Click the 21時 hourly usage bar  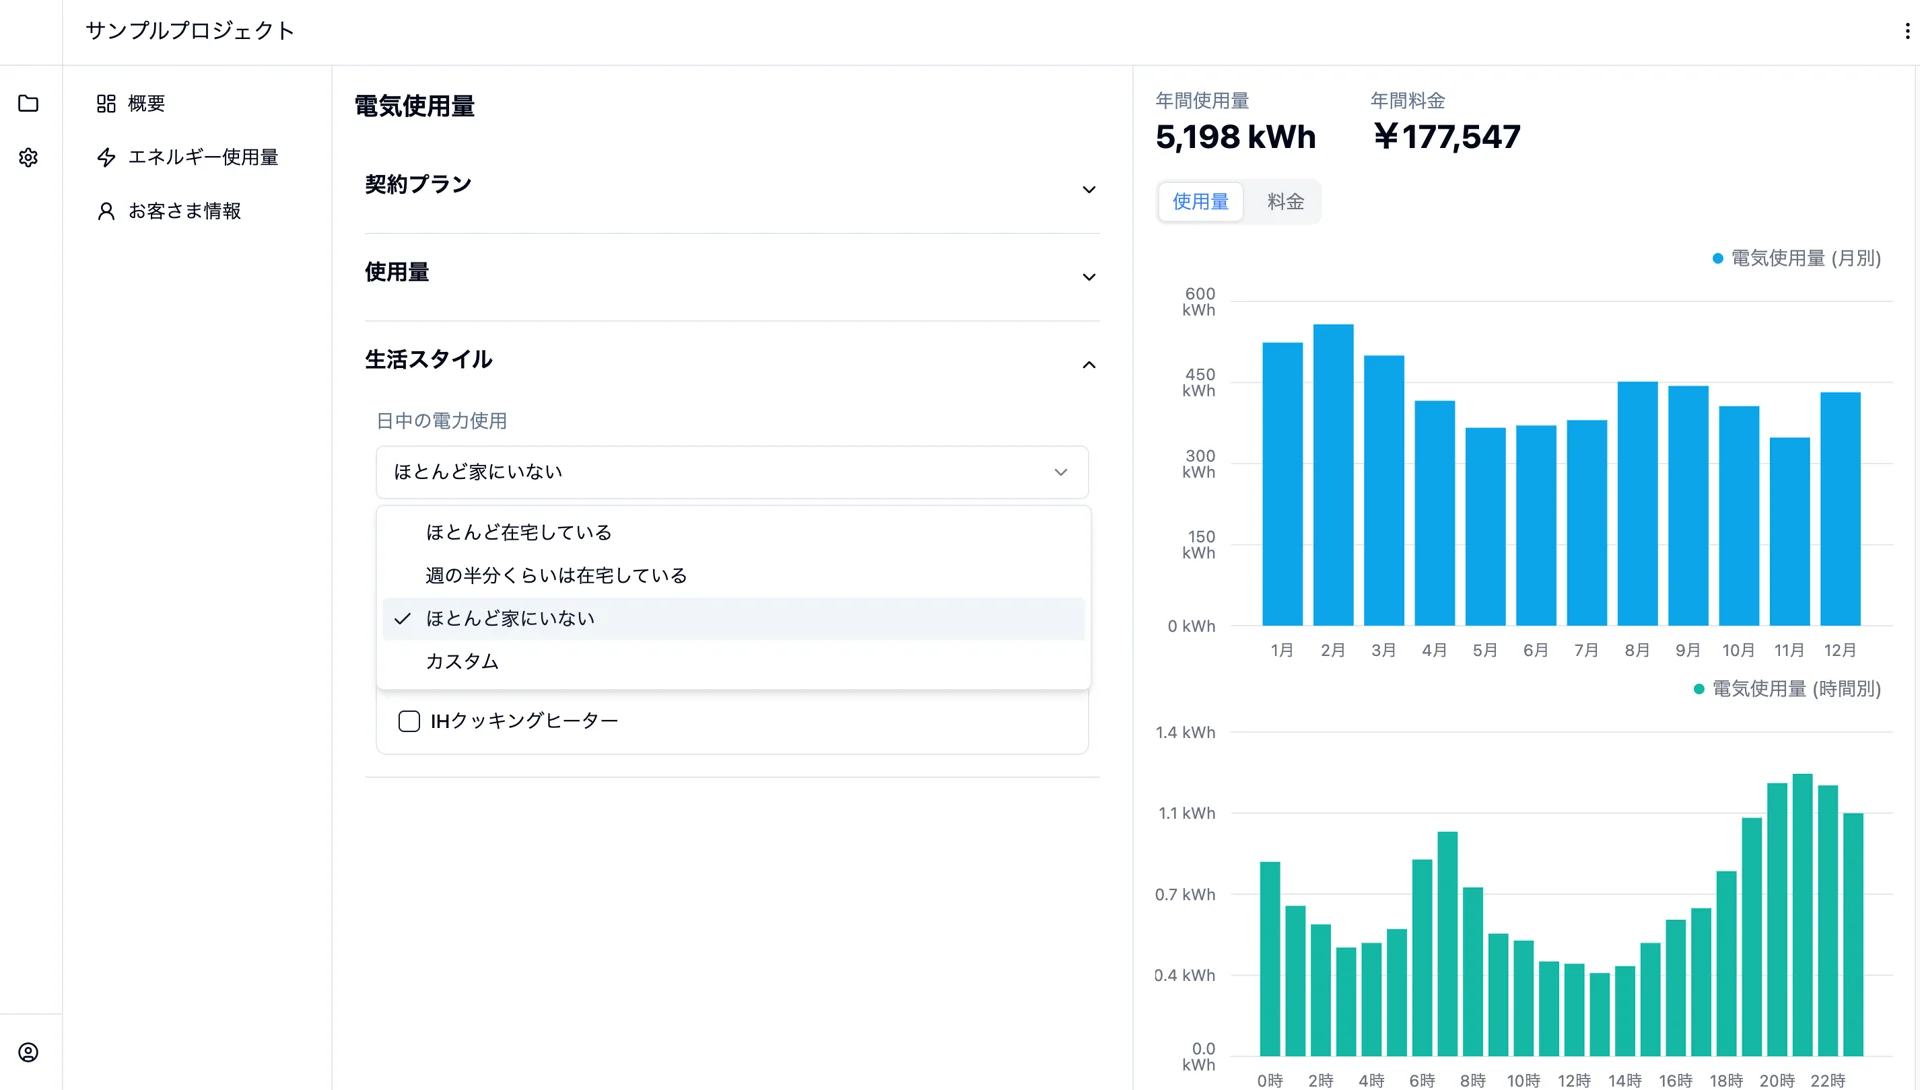click(x=1802, y=915)
